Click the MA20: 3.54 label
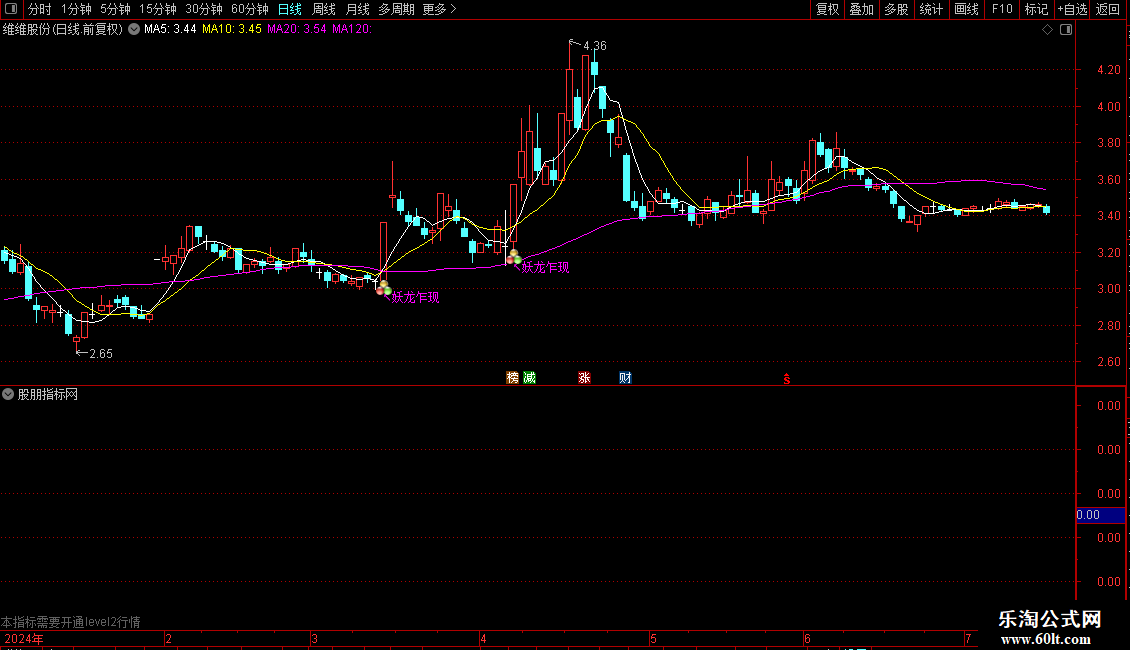This screenshot has width=1130, height=650. click(x=296, y=30)
